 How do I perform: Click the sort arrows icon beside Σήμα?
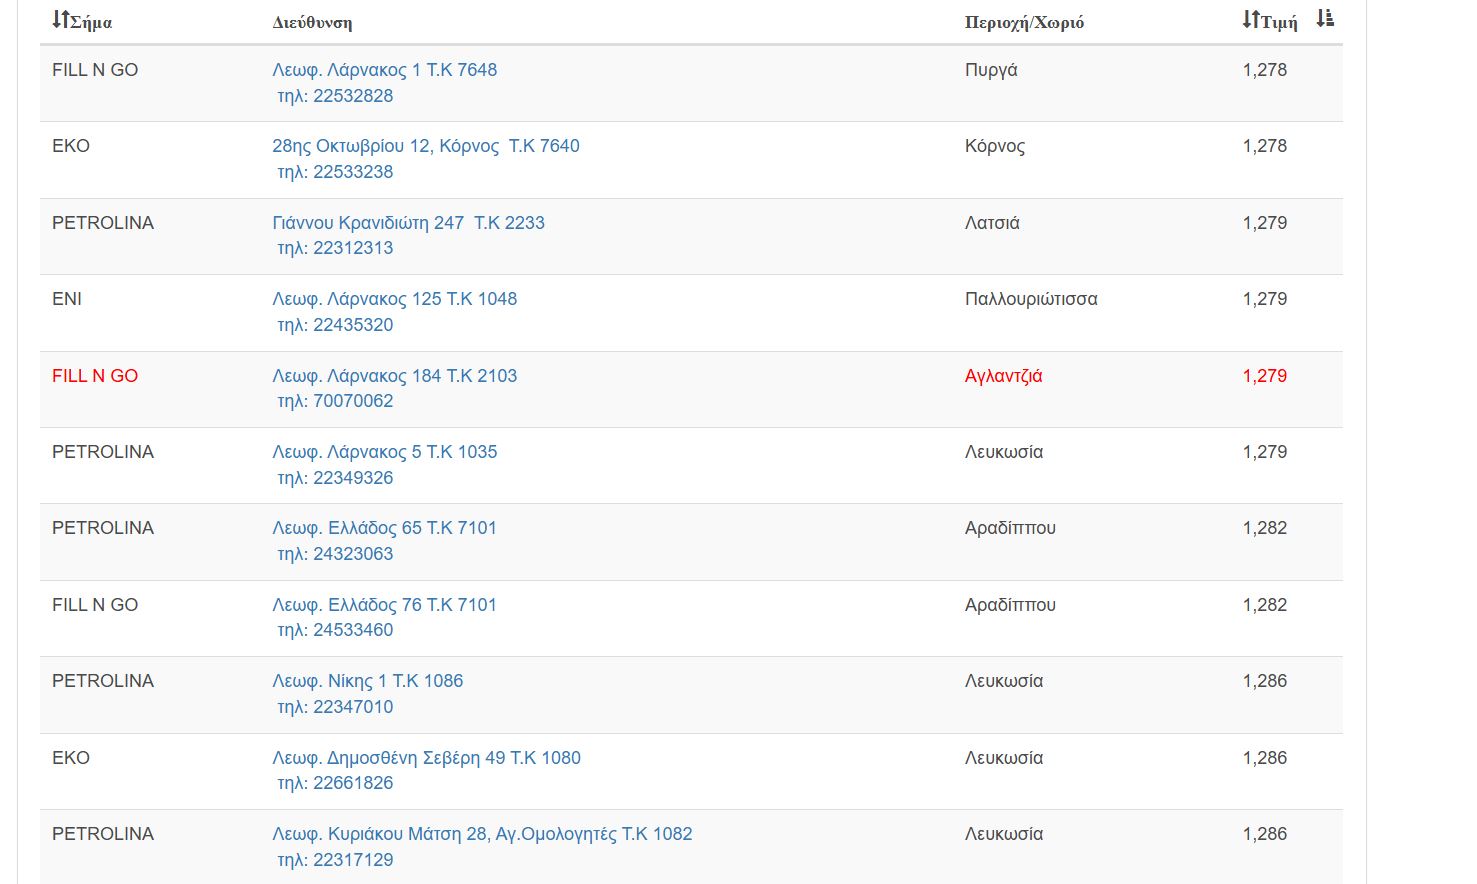coord(60,20)
